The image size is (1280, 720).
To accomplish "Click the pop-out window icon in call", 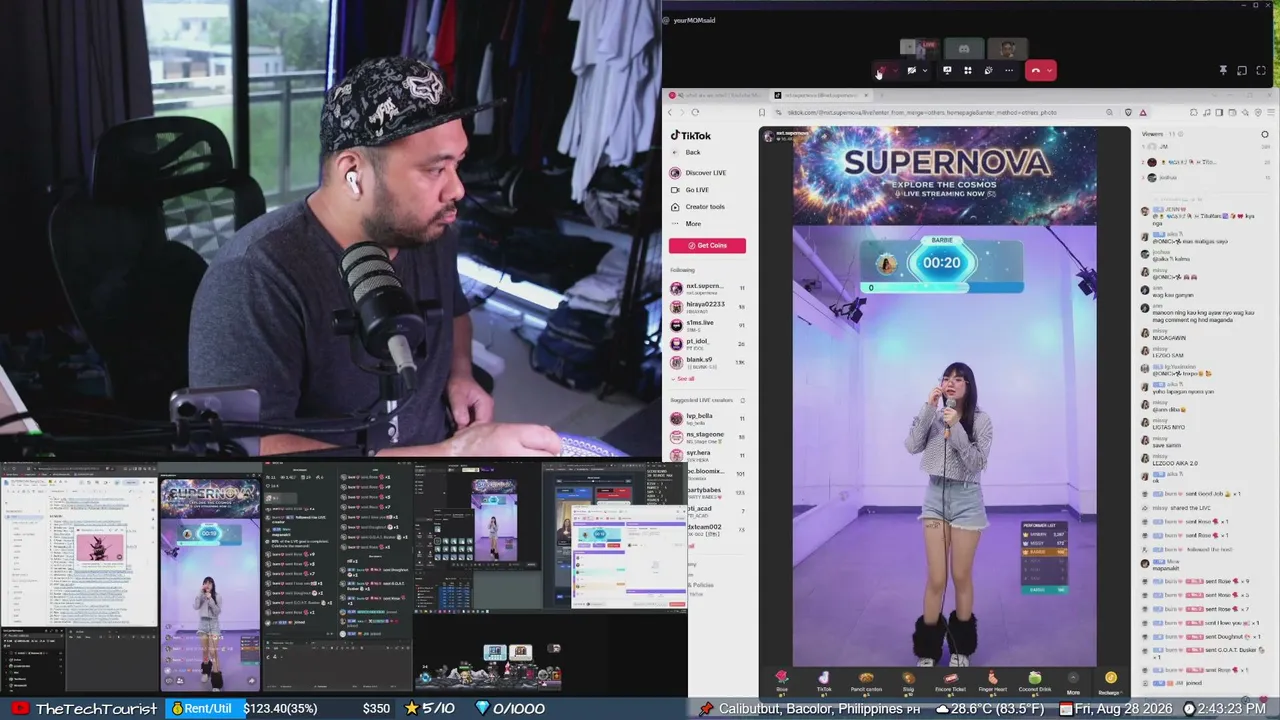I will coord(1242,71).
